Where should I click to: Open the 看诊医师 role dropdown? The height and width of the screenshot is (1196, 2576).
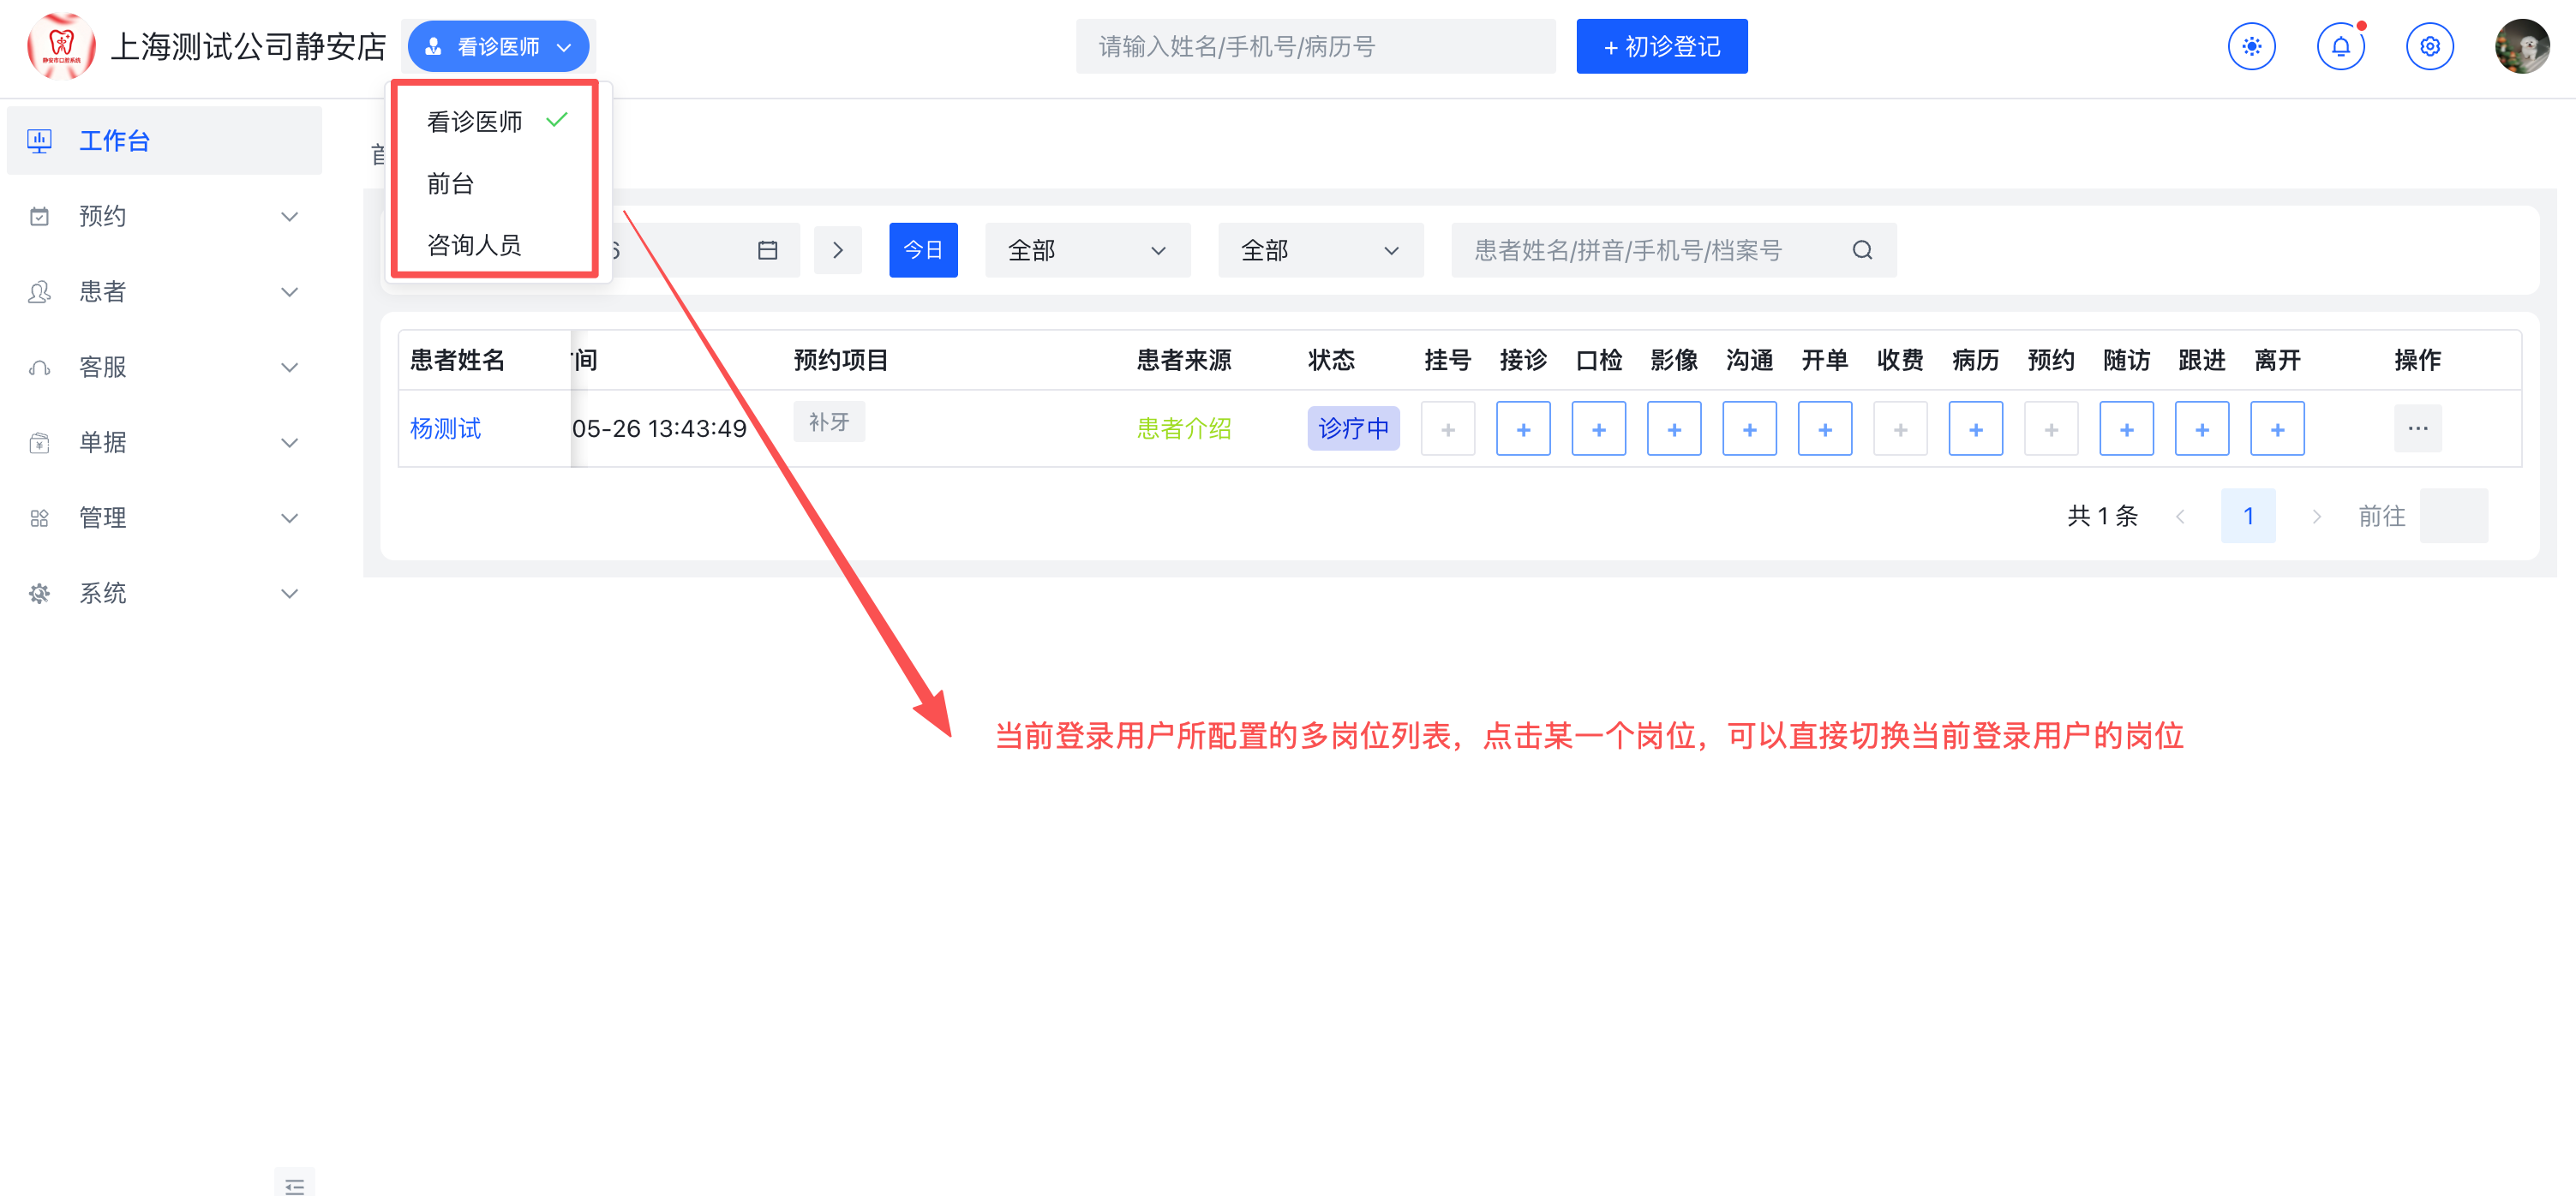coord(498,46)
